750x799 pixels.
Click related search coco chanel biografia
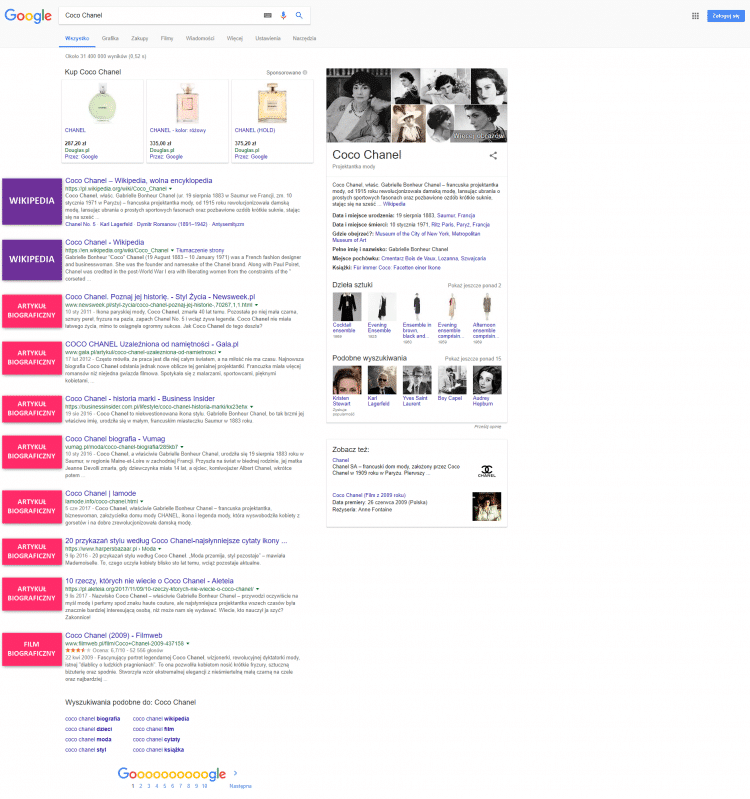click(92, 719)
